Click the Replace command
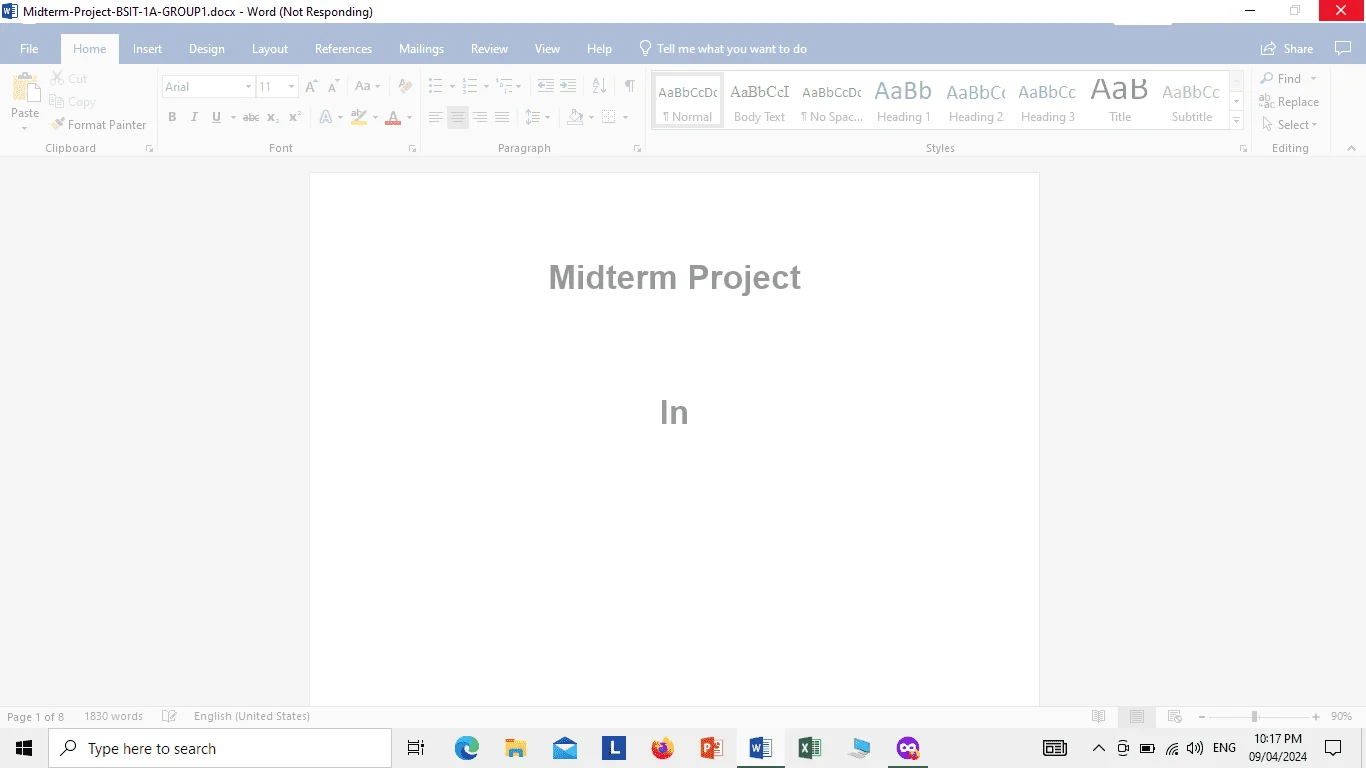This screenshot has height=768, width=1366. tap(1289, 102)
